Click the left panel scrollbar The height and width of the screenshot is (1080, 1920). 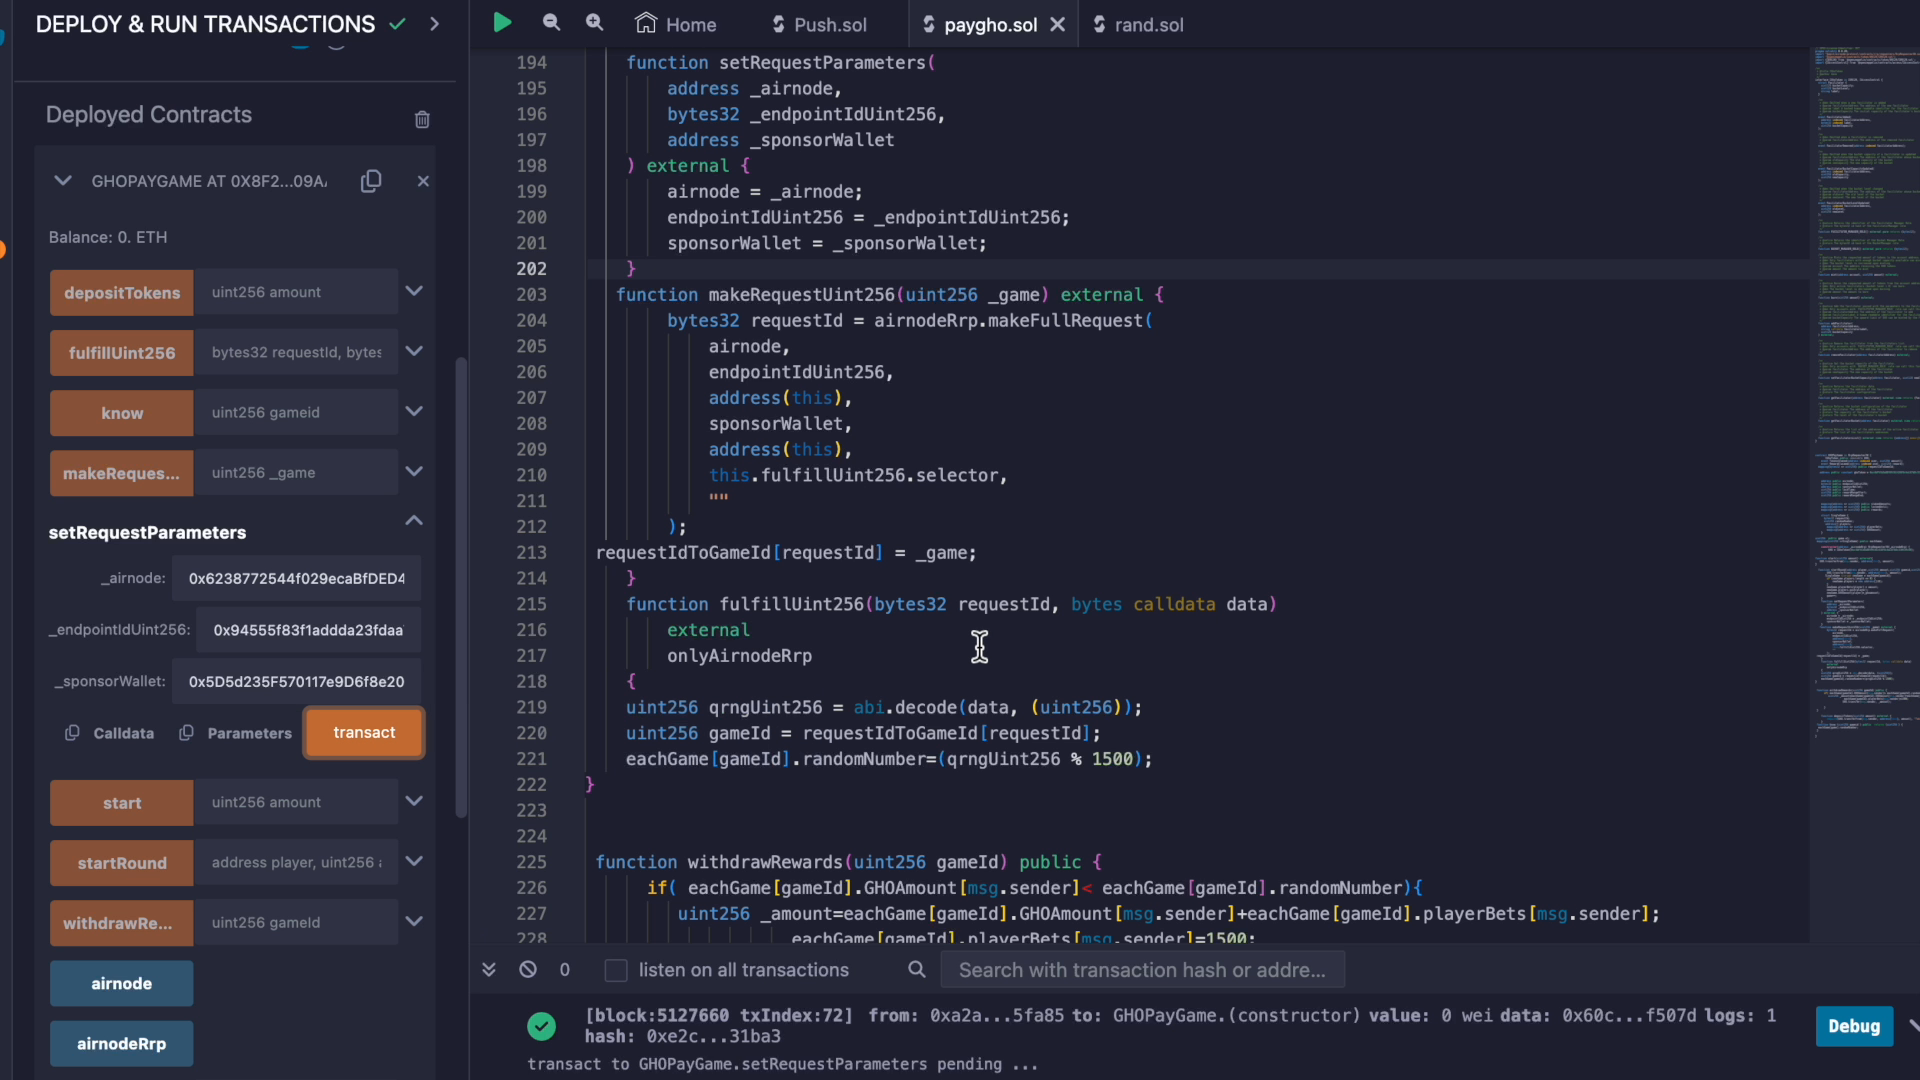click(461, 588)
